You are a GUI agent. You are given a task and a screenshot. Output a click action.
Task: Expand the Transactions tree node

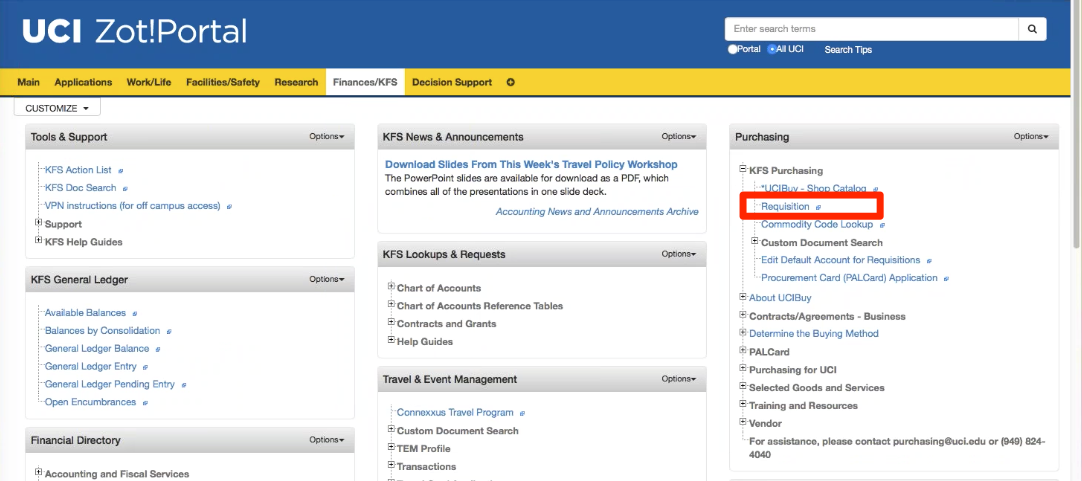point(391,465)
